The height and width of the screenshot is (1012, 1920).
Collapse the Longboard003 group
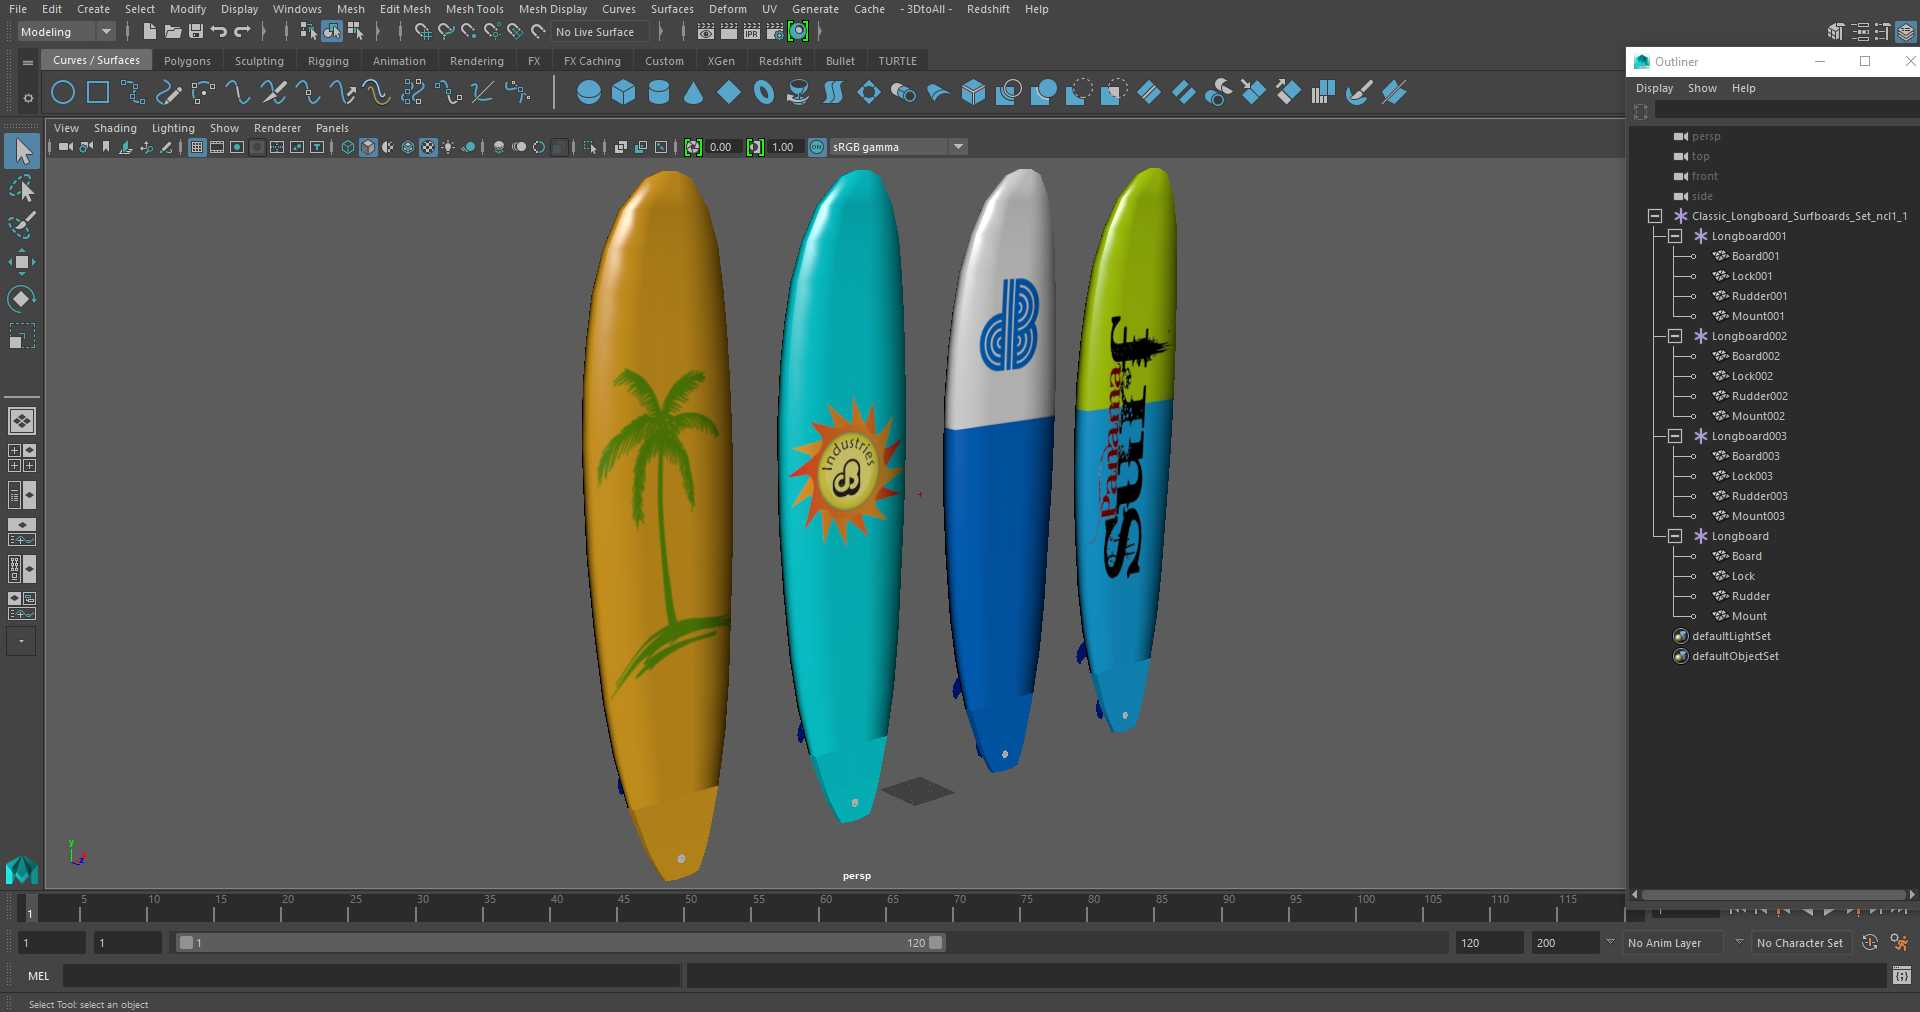coord(1675,436)
